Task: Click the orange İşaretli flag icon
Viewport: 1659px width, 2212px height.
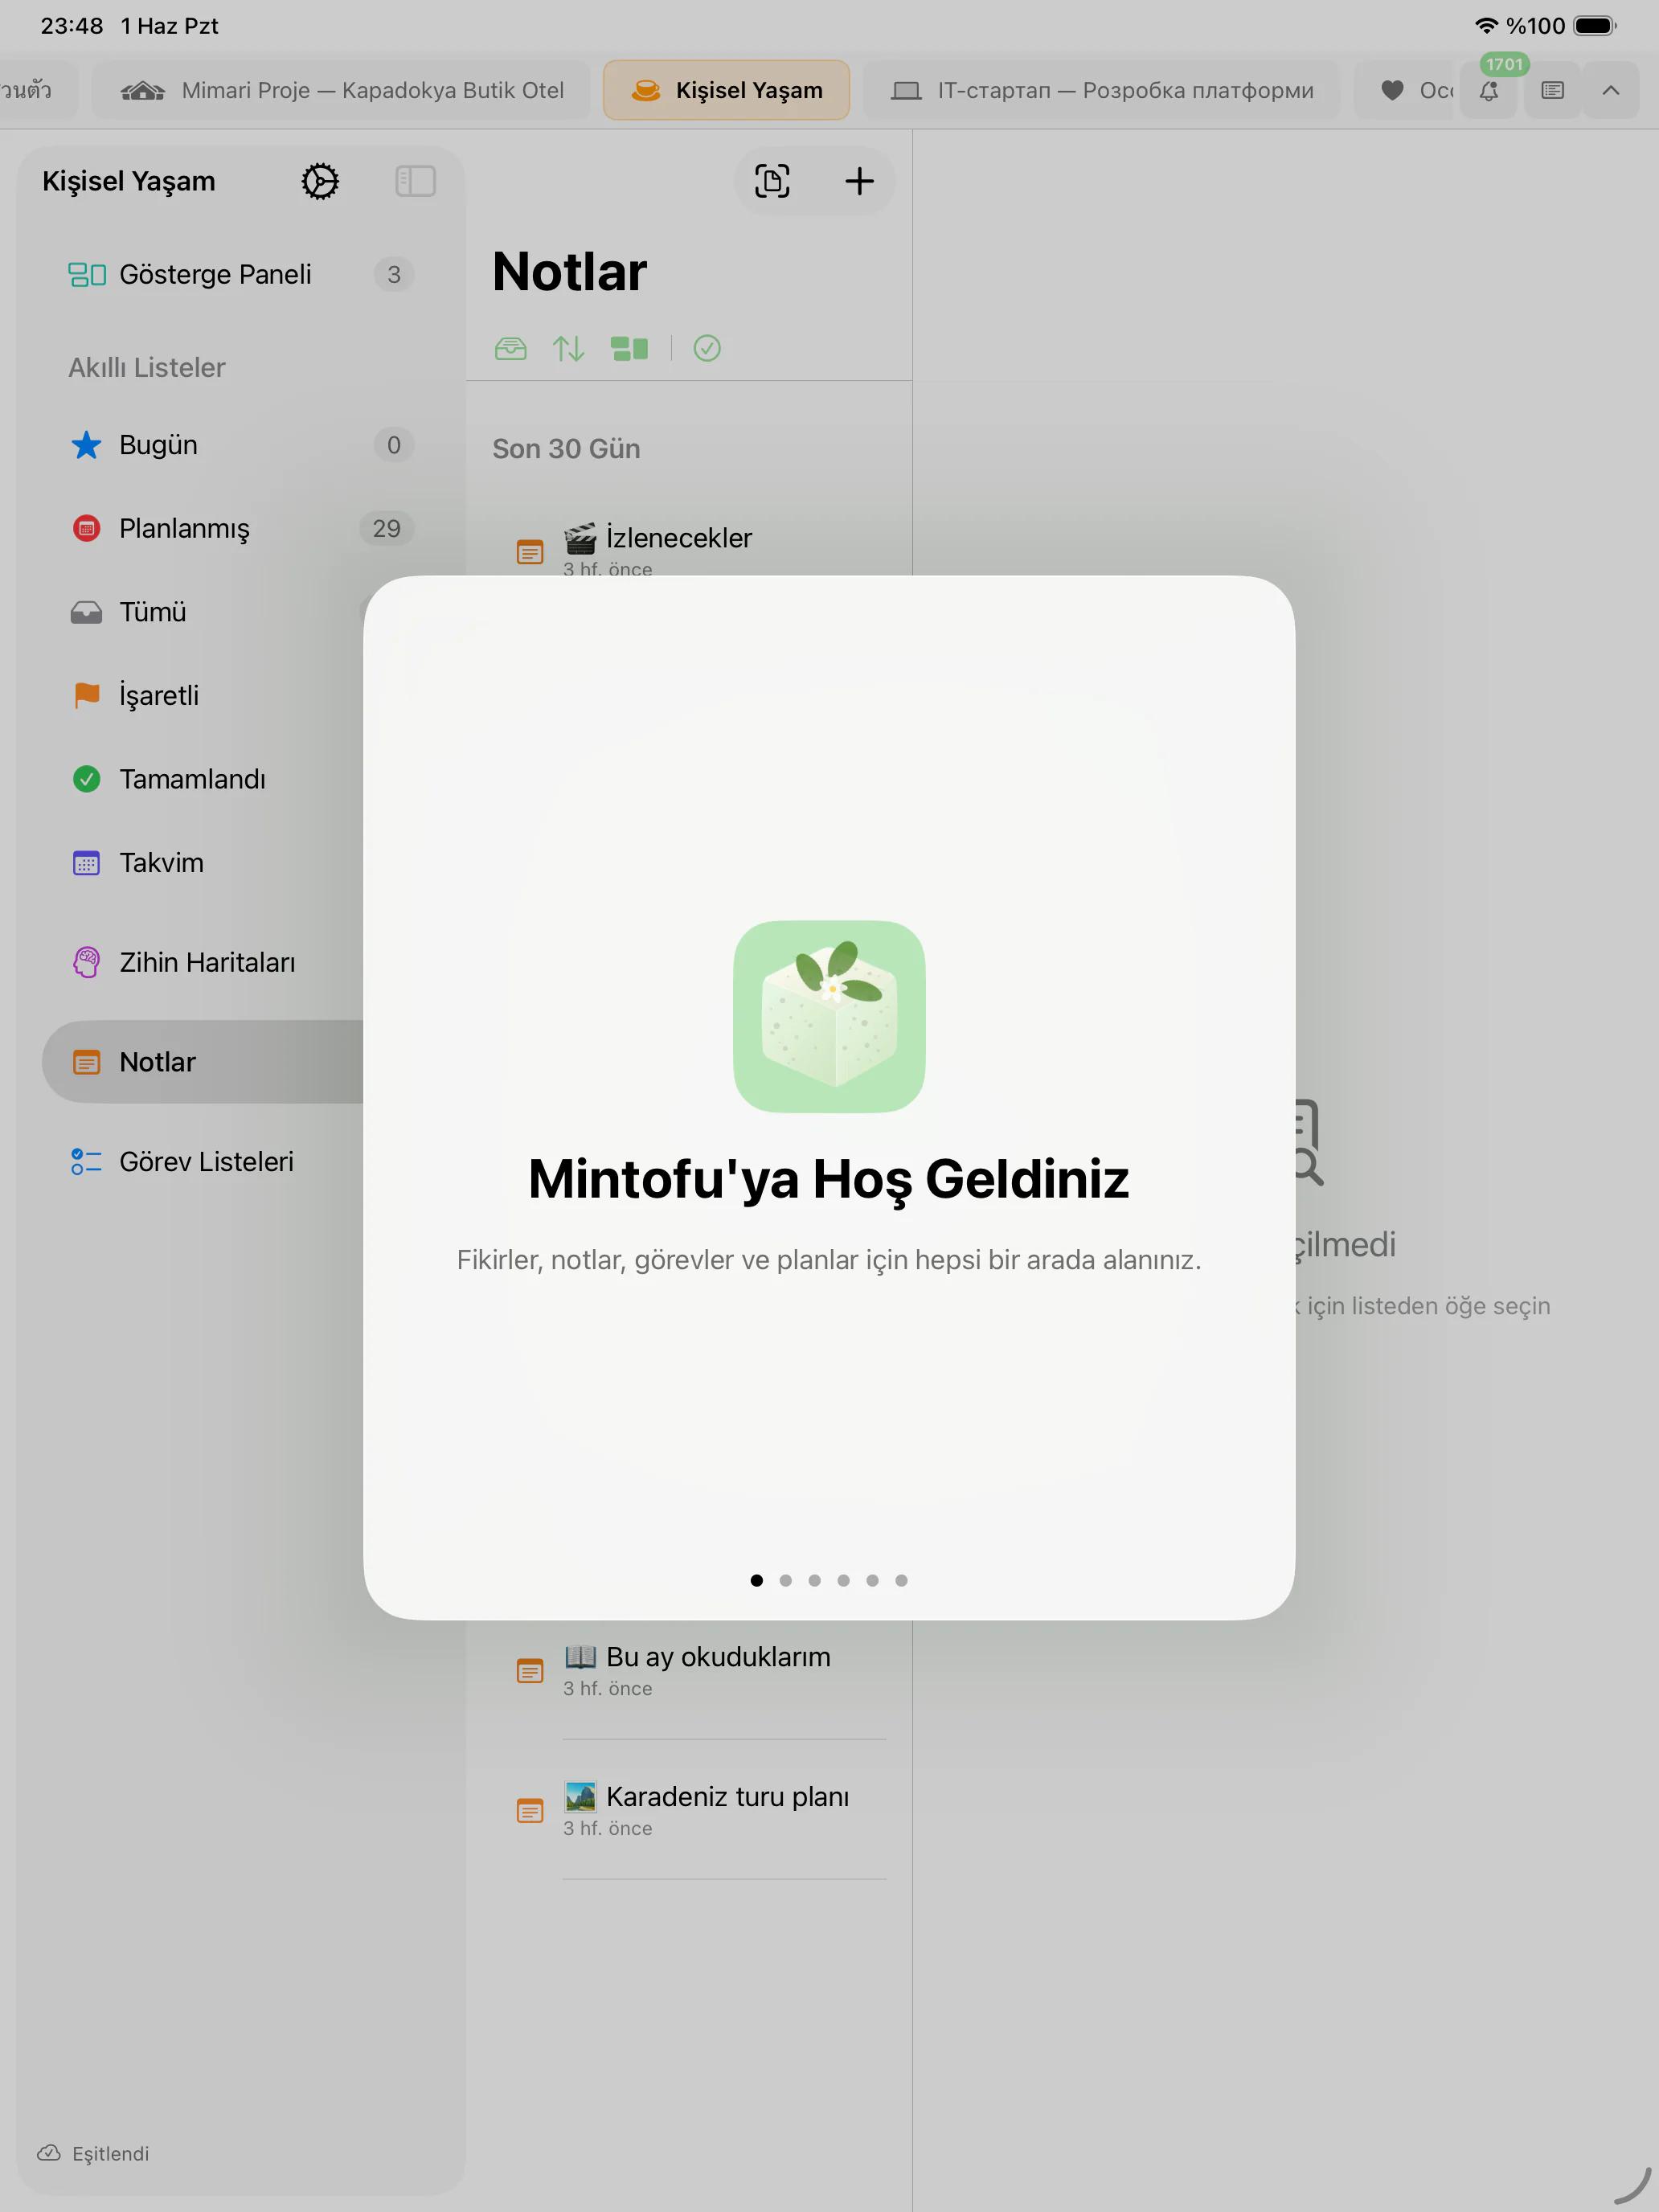Action: (x=87, y=695)
